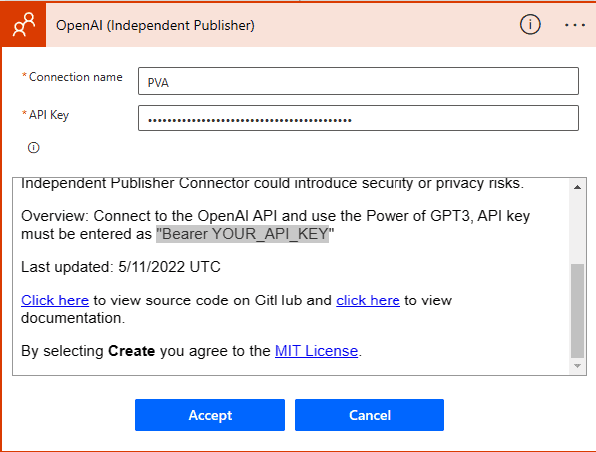Click the Accept button
This screenshot has height=452, width=596.
(210, 415)
